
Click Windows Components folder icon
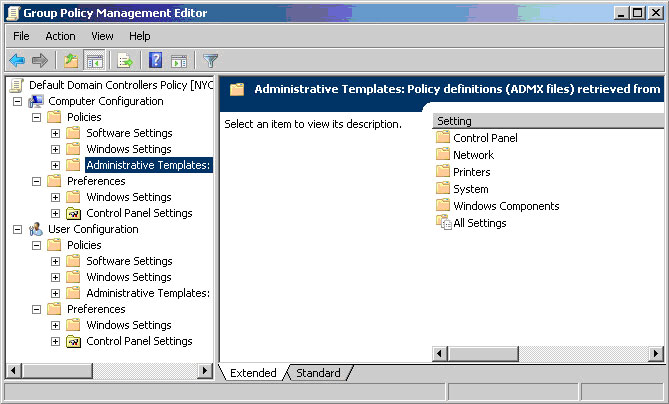443,206
